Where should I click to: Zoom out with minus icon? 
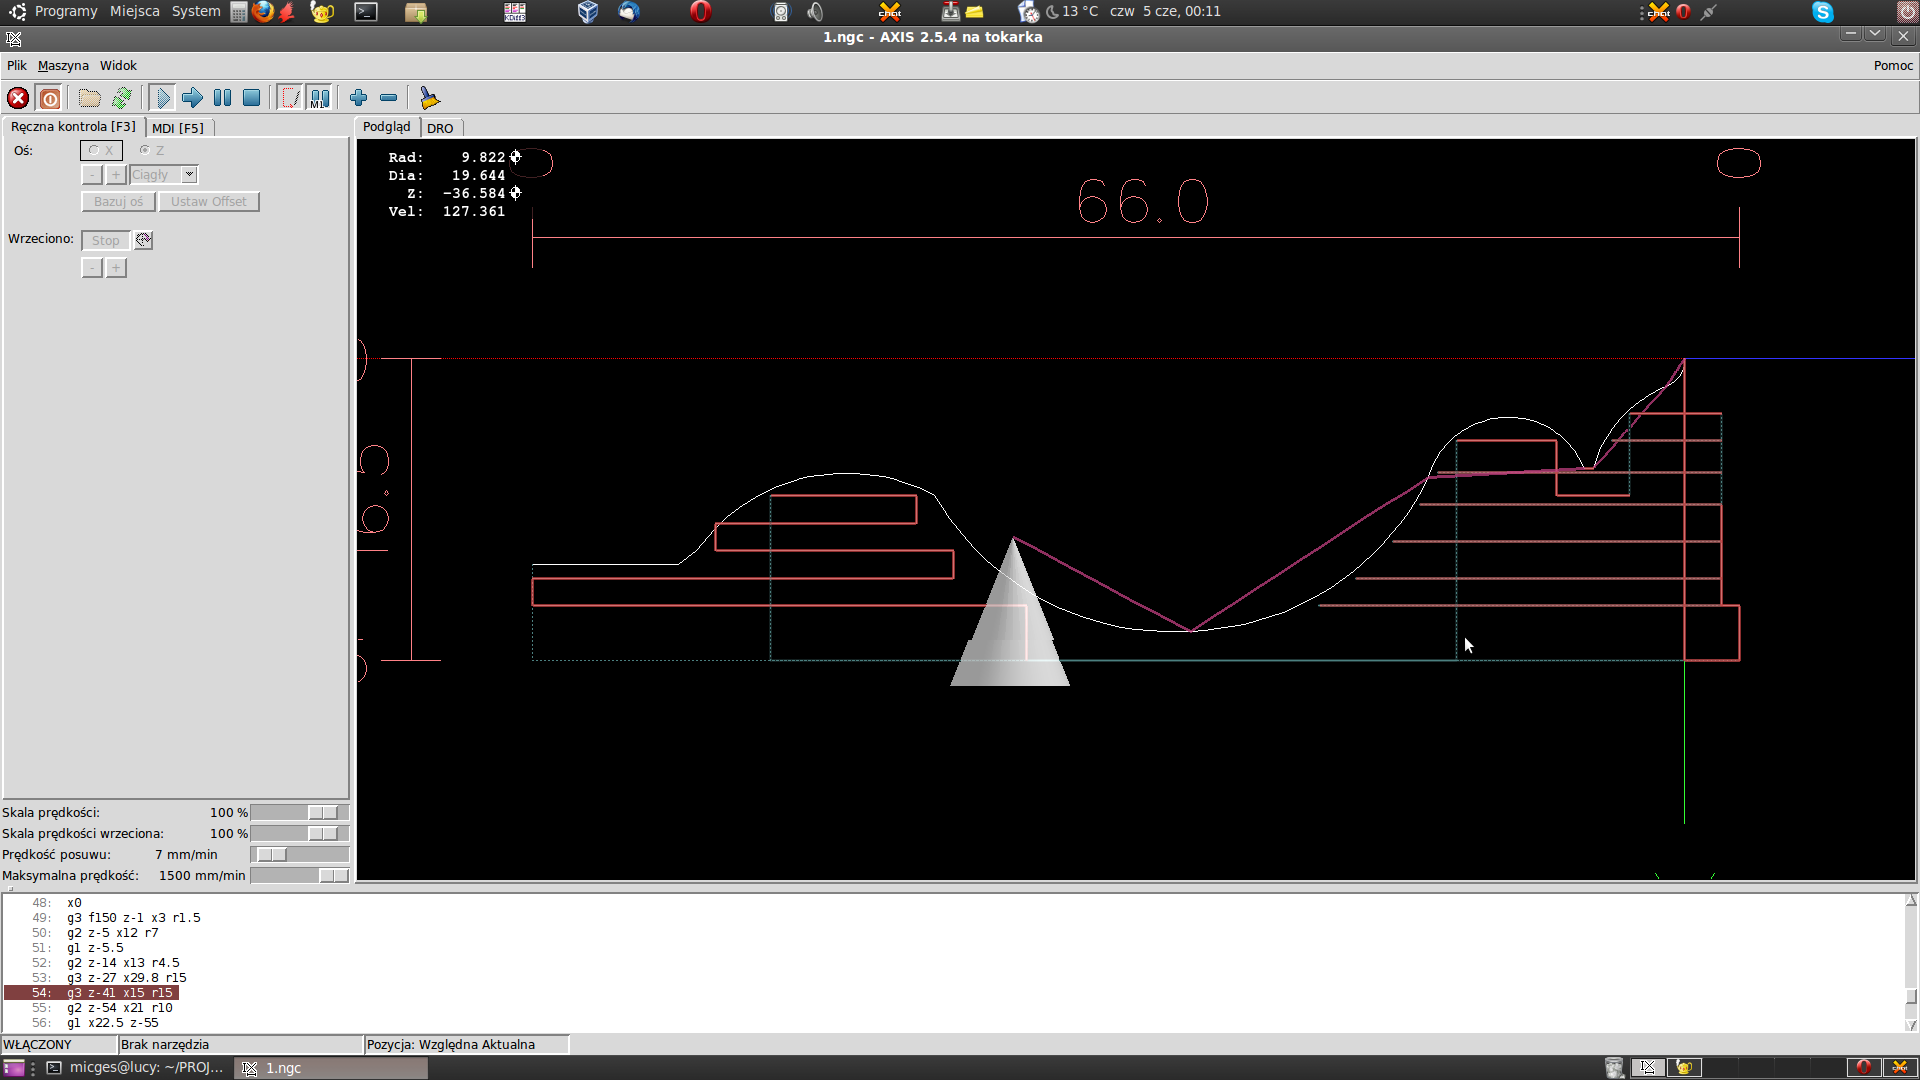[x=389, y=98]
